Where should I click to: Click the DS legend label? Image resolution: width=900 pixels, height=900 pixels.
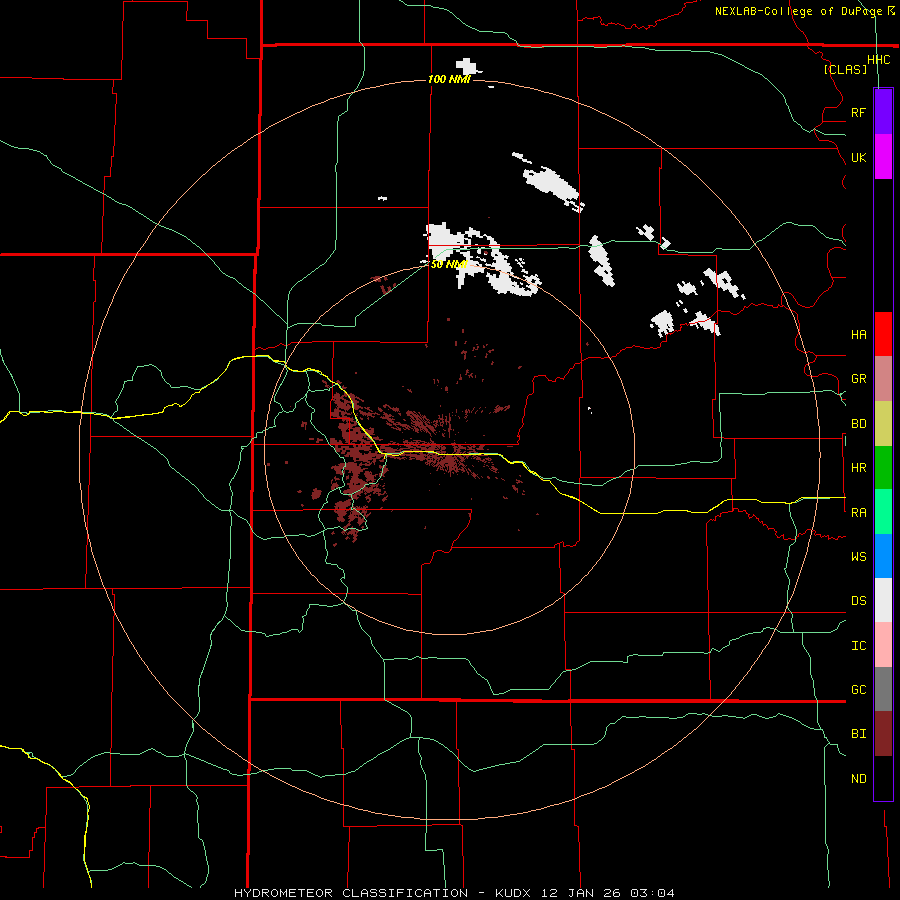(x=858, y=600)
